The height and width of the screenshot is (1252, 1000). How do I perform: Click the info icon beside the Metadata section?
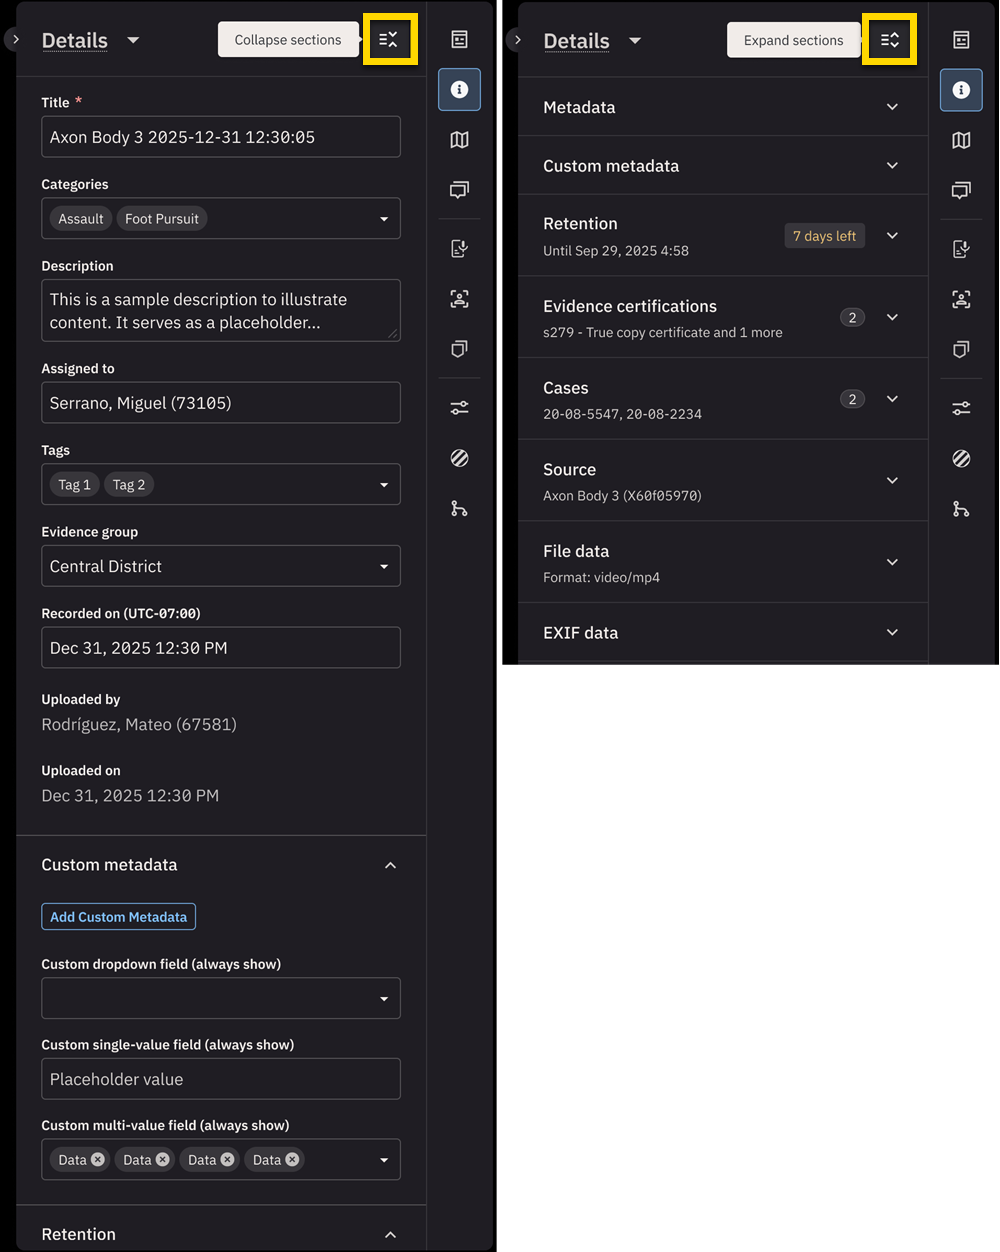click(x=961, y=90)
